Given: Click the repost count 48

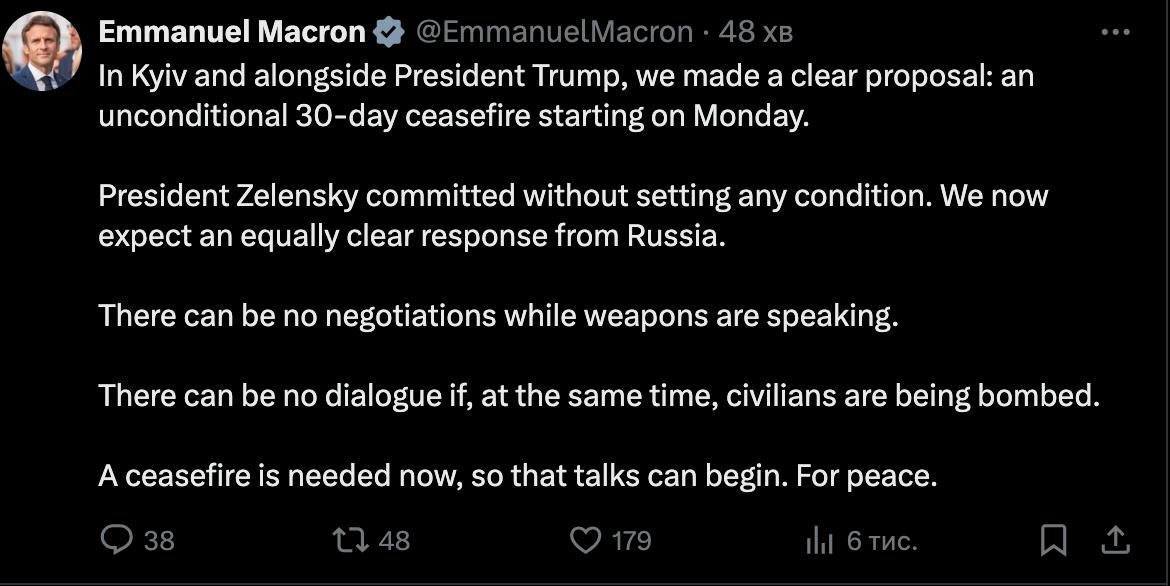Looking at the screenshot, I should 395,541.
